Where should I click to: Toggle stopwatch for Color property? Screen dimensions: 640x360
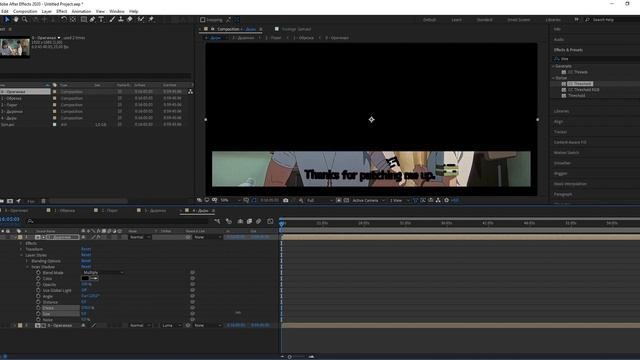38,278
